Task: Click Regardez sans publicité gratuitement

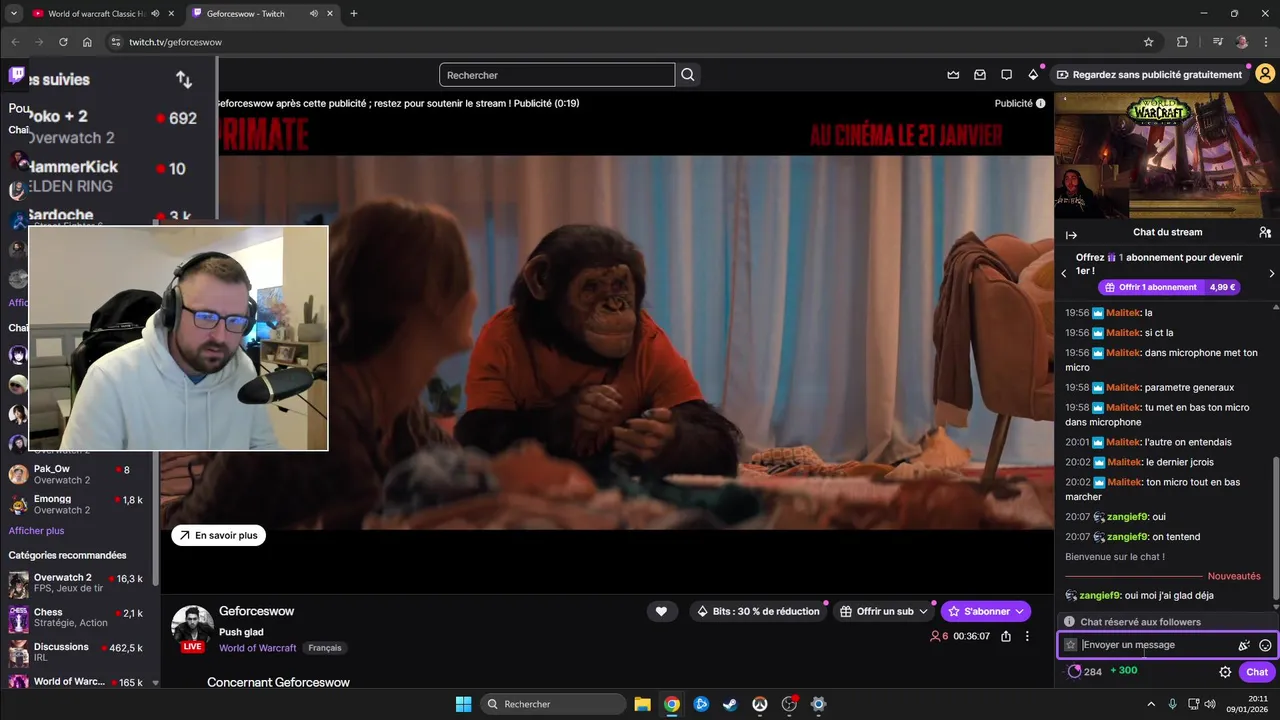Action: pyautogui.click(x=1149, y=75)
